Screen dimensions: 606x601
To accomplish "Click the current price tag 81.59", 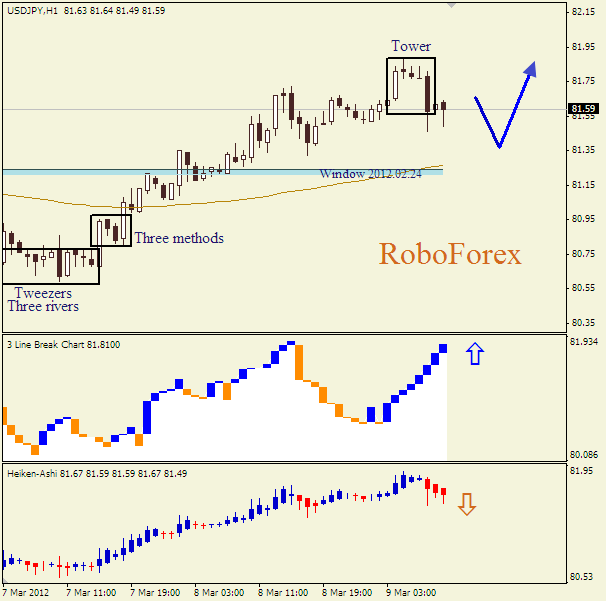I will [x=584, y=109].
